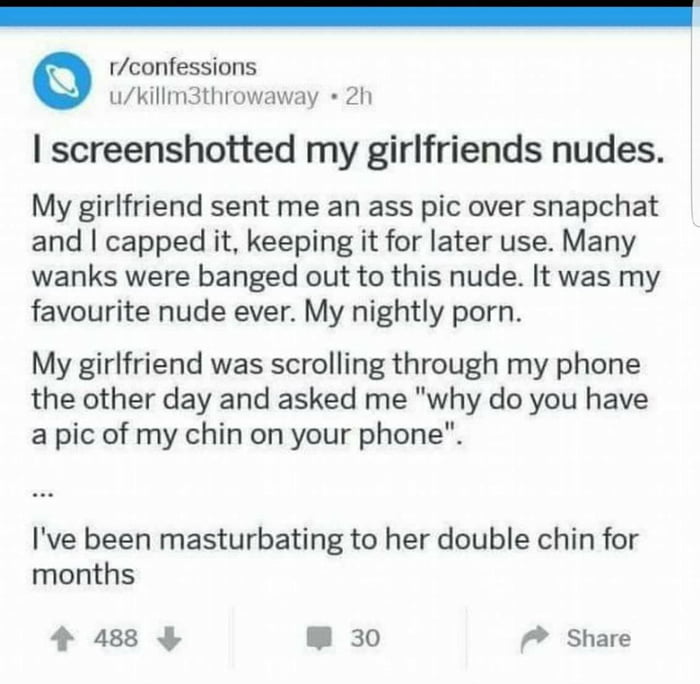
Task: View the u/killm3throwaway user profile
Action: (214, 96)
